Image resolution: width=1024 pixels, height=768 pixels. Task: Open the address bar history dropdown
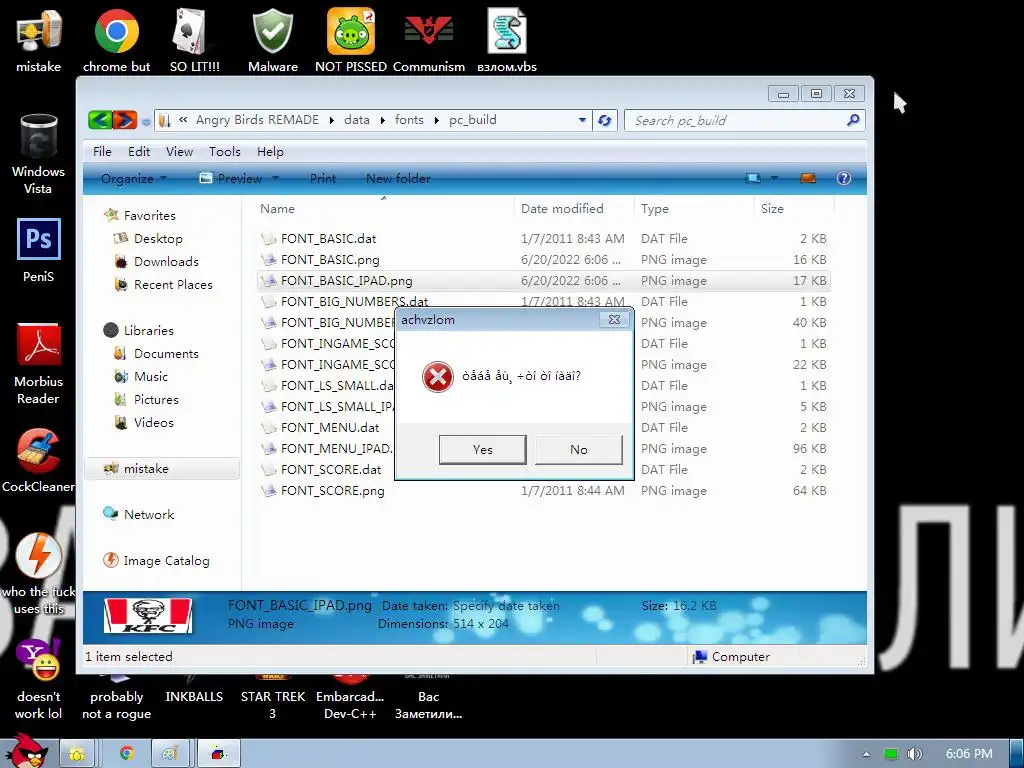coord(582,120)
